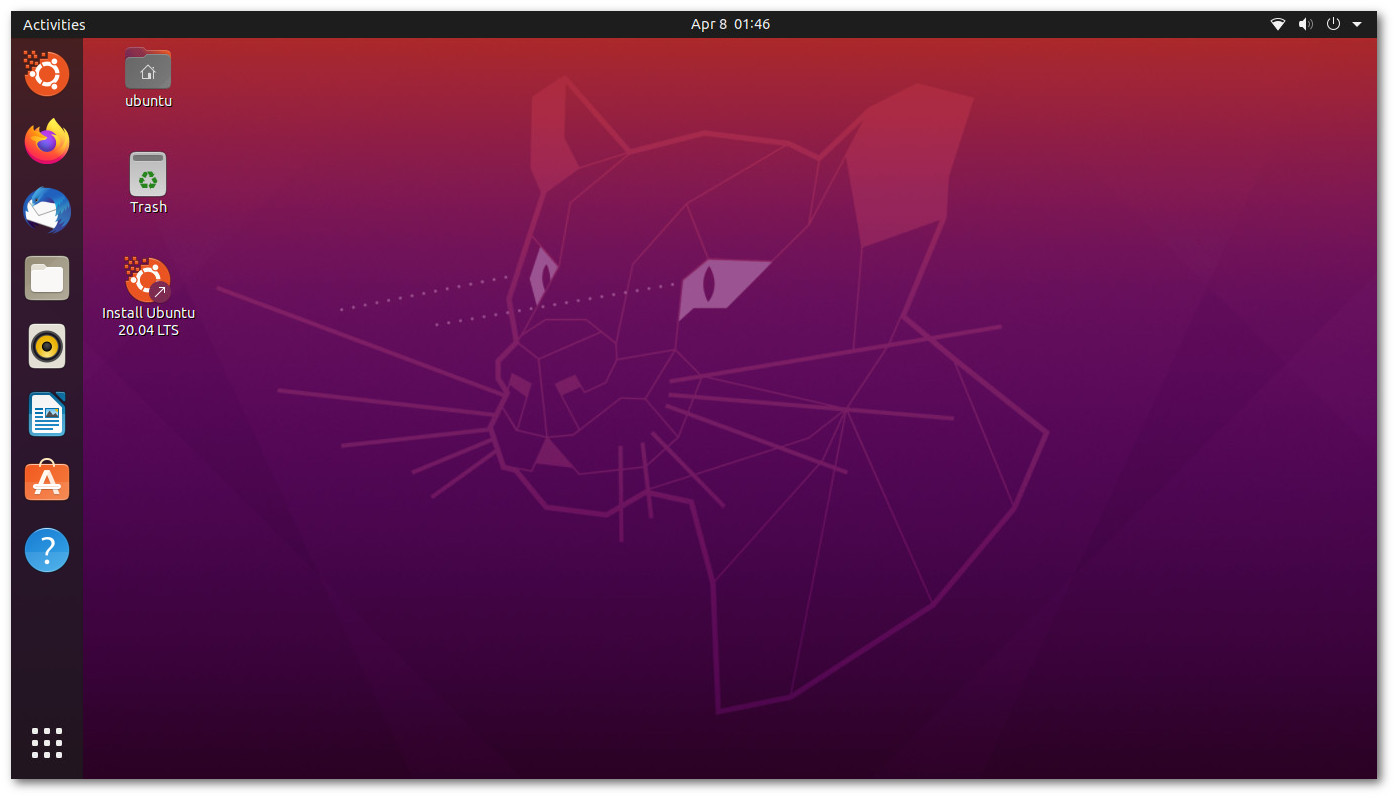
Task: Click the 'Trash' text label on desktop
Action: [x=148, y=207]
